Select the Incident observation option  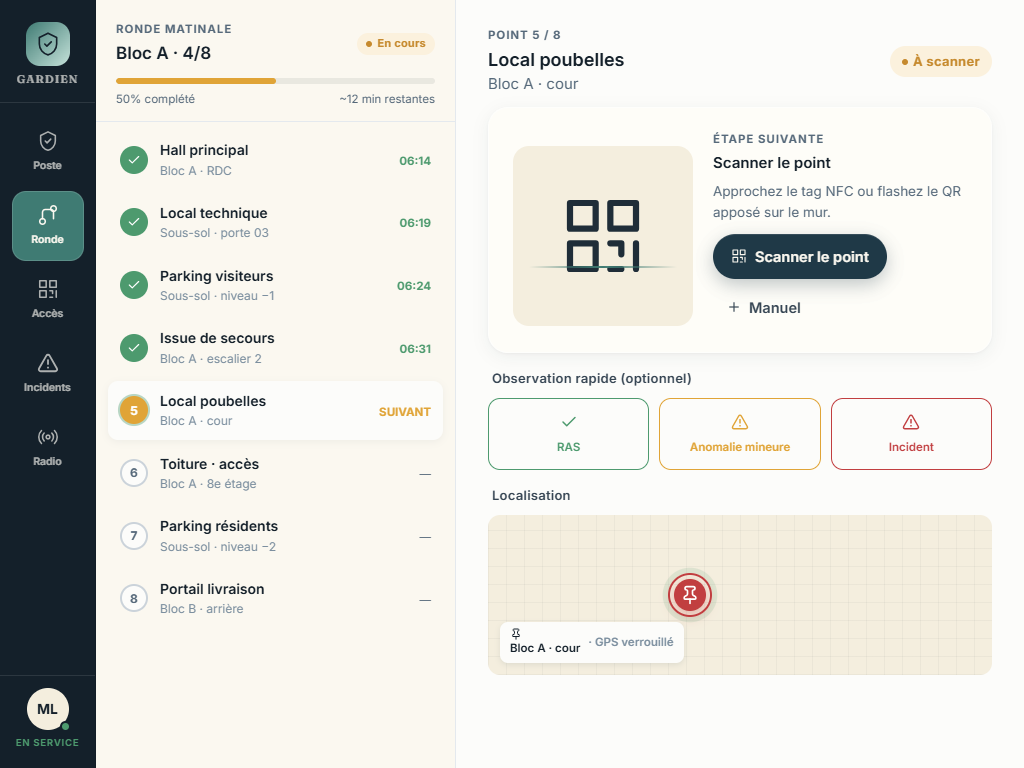(x=911, y=434)
